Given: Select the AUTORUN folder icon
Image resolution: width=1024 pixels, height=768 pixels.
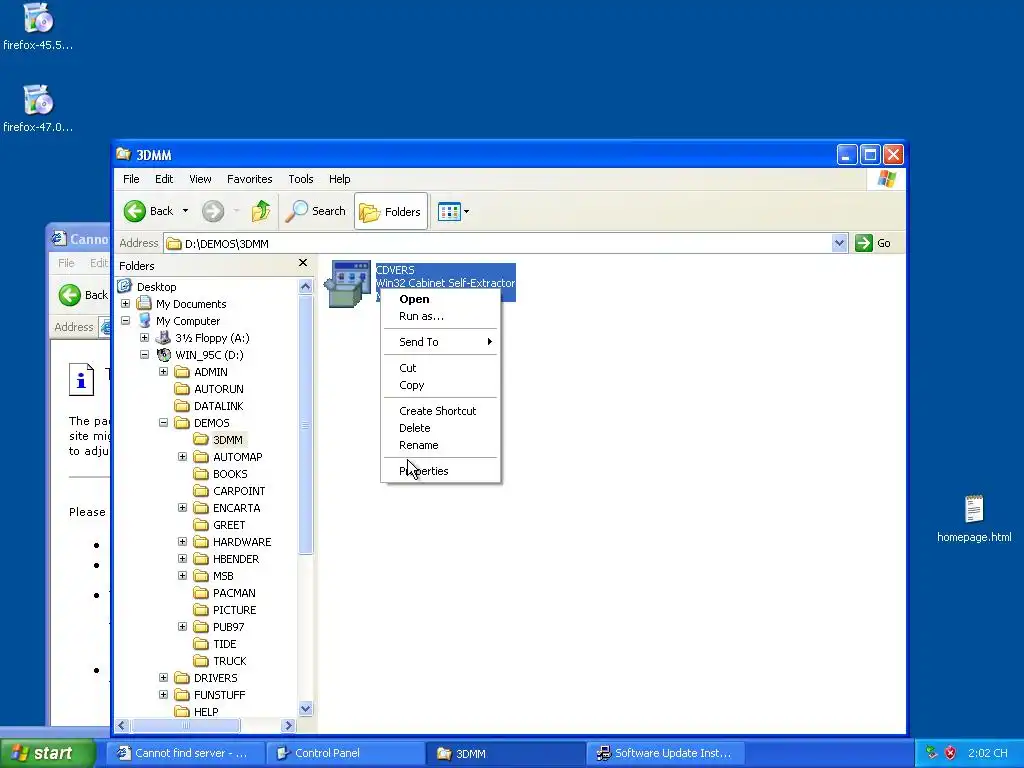Looking at the screenshot, I should tap(182, 389).
